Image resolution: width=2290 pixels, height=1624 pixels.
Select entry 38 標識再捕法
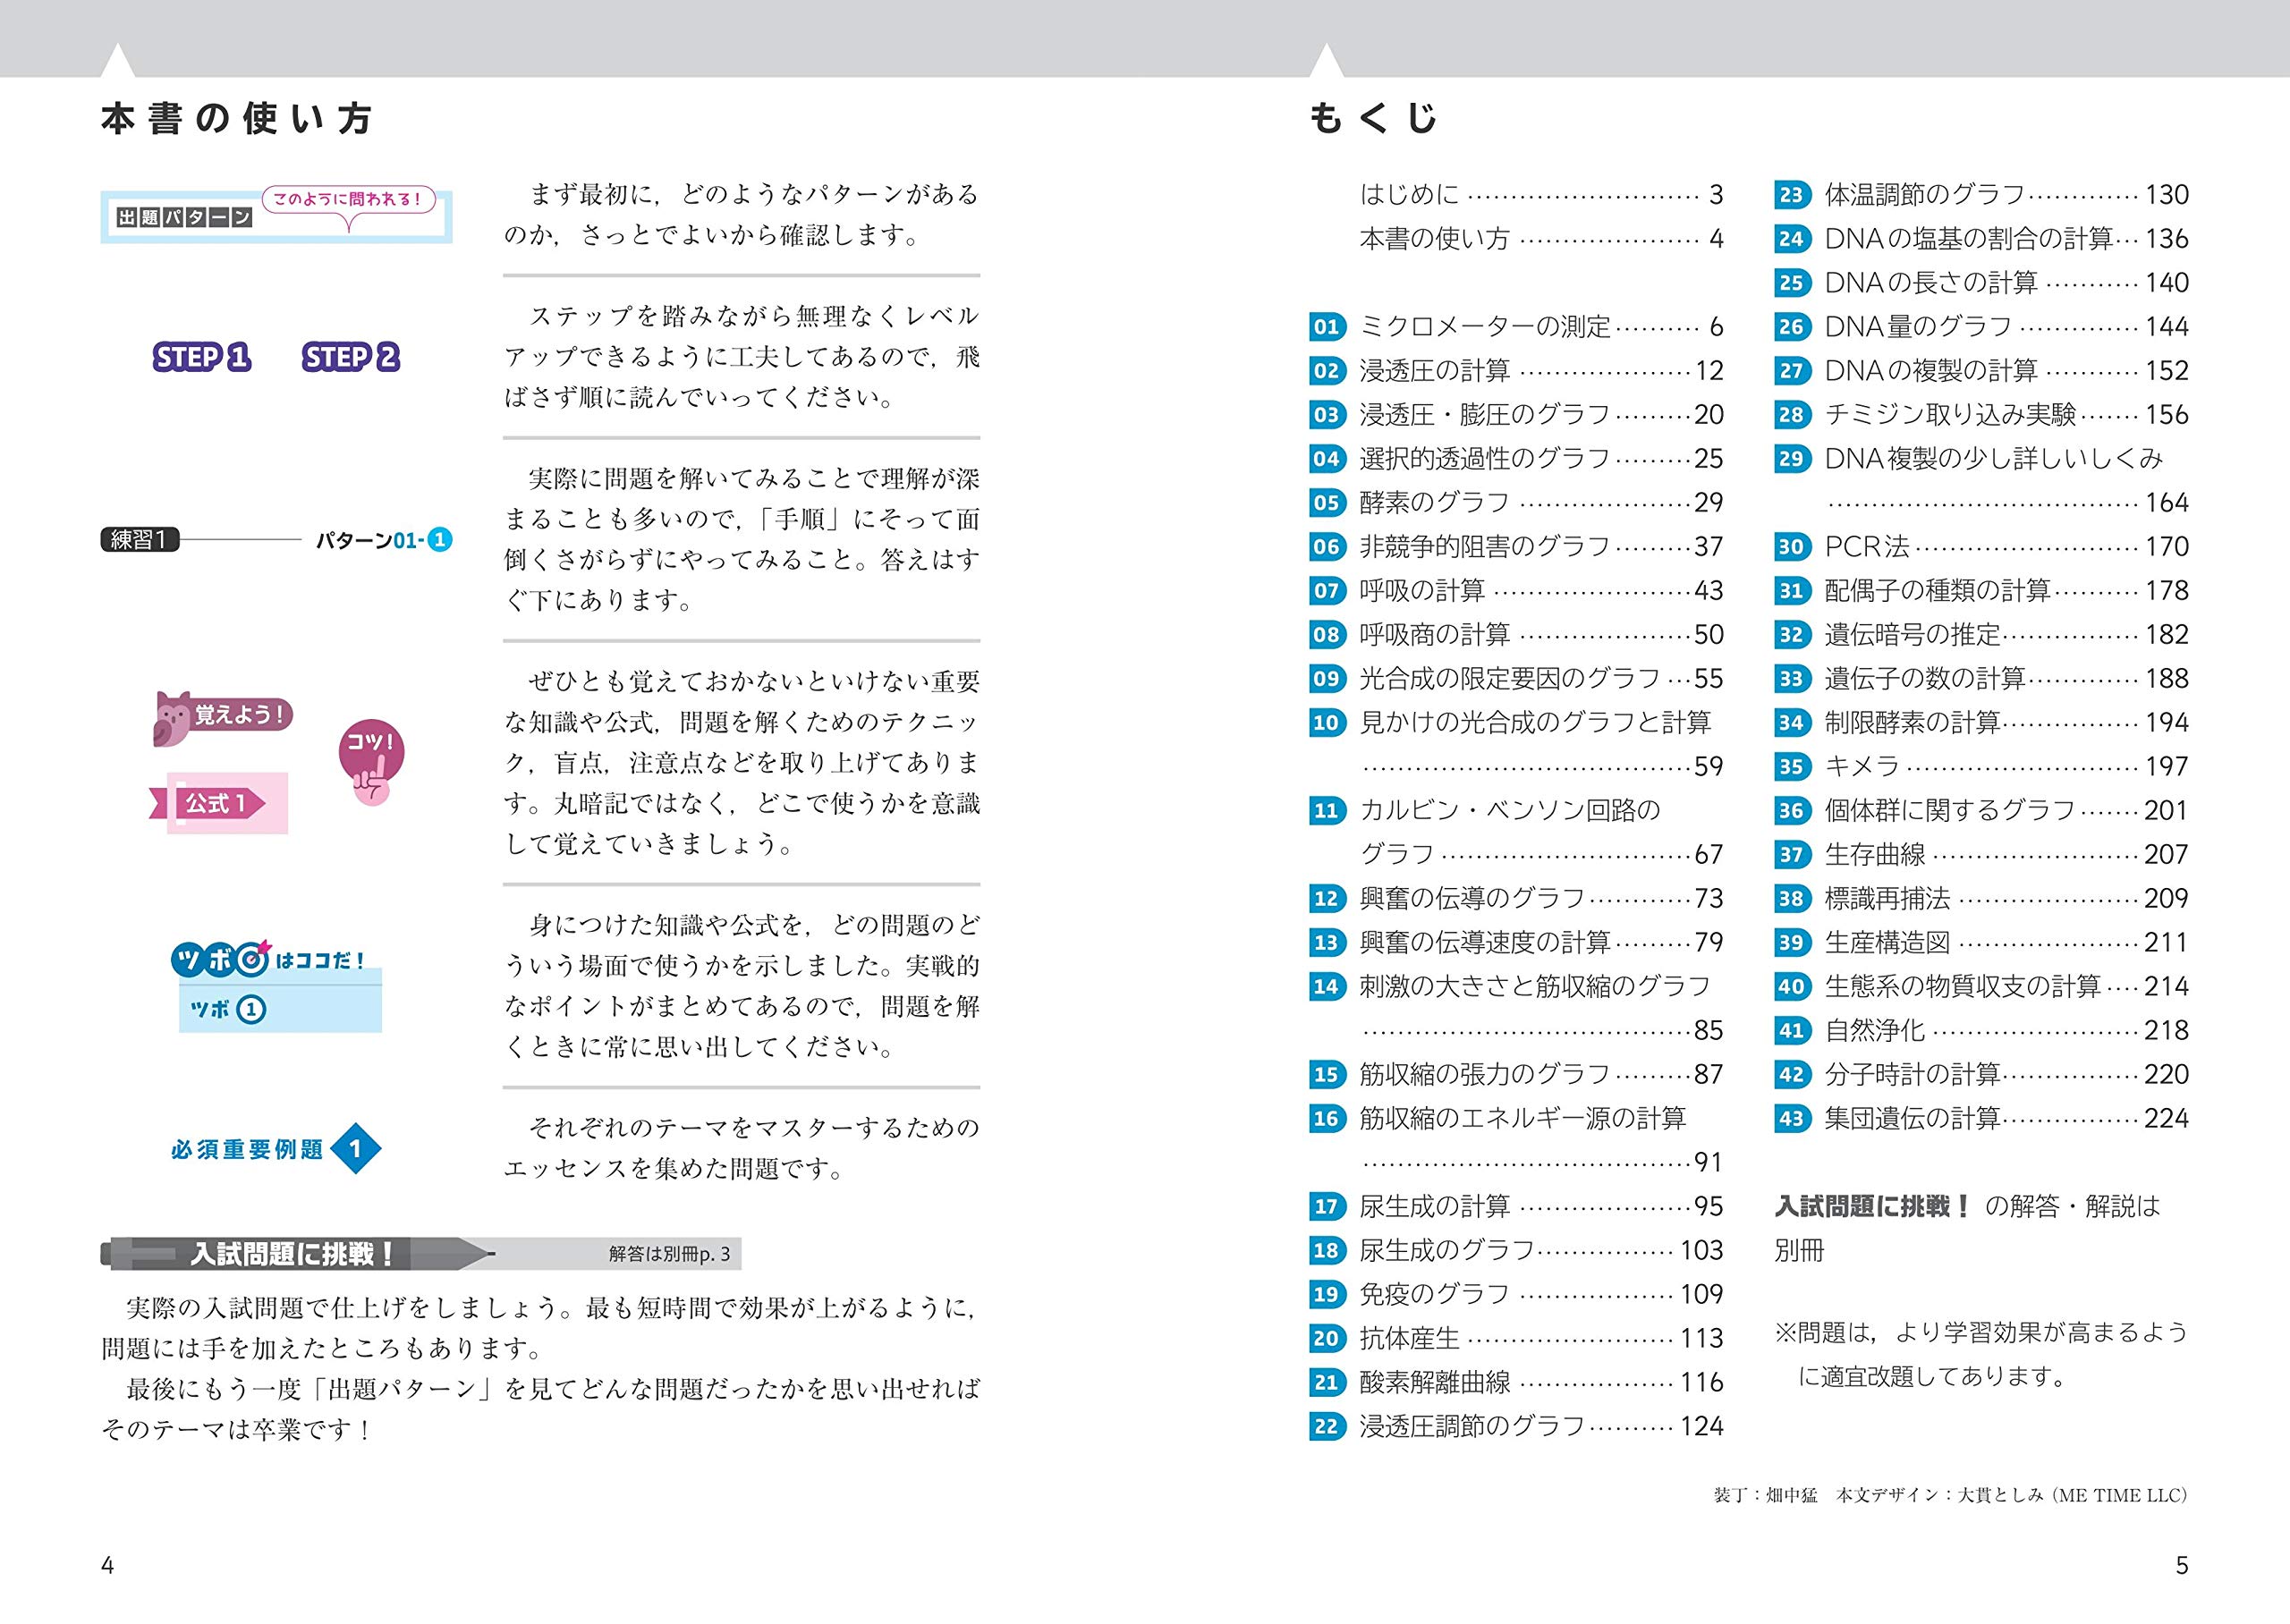tap(1982, 898)
